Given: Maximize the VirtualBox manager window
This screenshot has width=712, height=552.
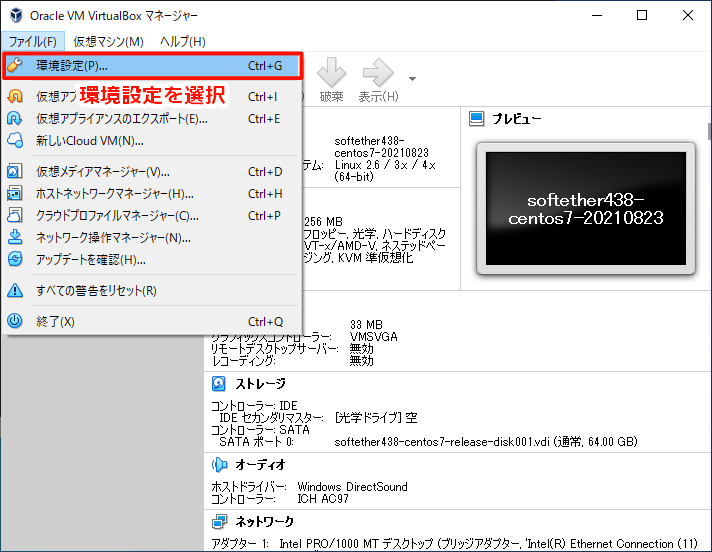Looking at the screenshot, I should pyautogui.click(x=642, y=15).
